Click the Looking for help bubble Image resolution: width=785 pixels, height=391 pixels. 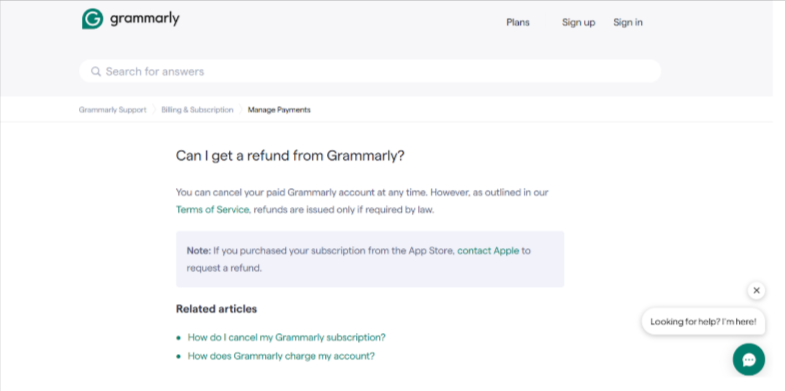tap(703, 322)
